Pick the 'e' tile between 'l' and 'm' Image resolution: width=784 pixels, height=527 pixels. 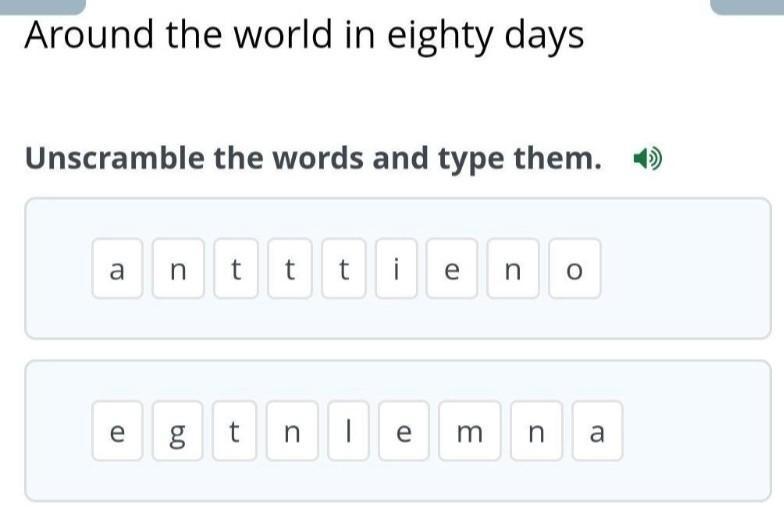coord(404,432)
